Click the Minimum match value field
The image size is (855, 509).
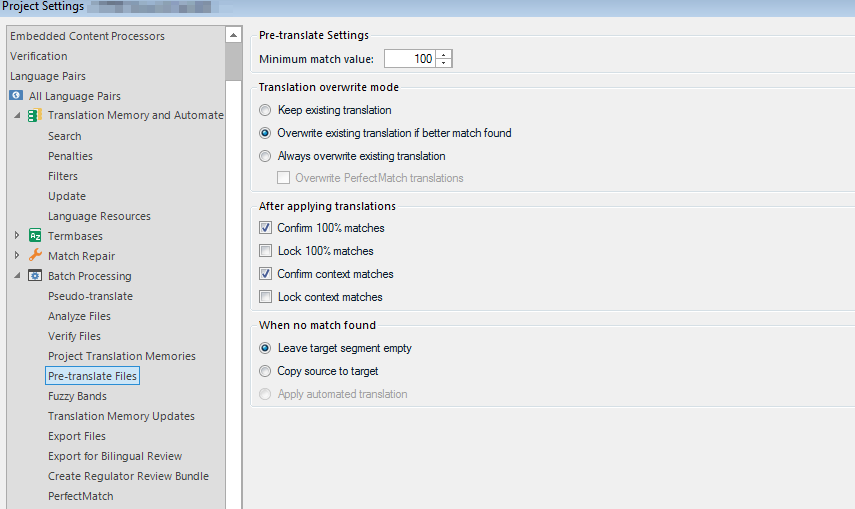click(410, 59)
